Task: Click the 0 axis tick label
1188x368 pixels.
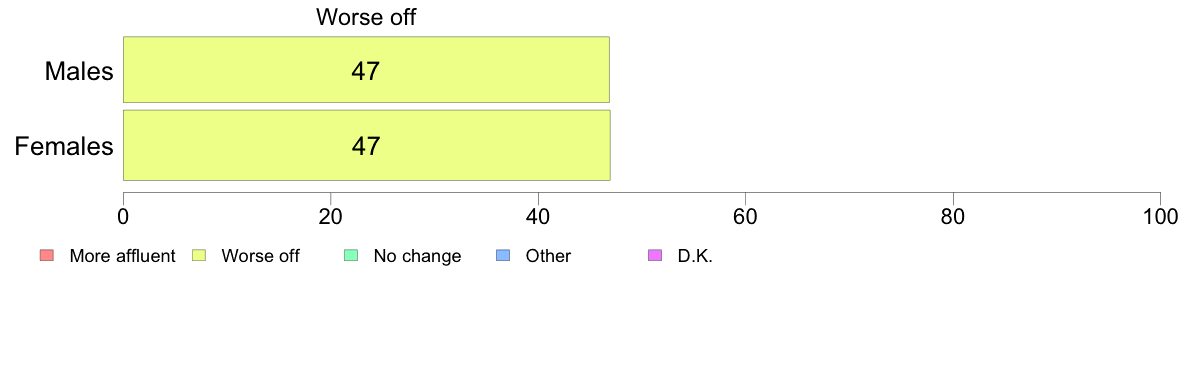Action: [x=123, y=217]
